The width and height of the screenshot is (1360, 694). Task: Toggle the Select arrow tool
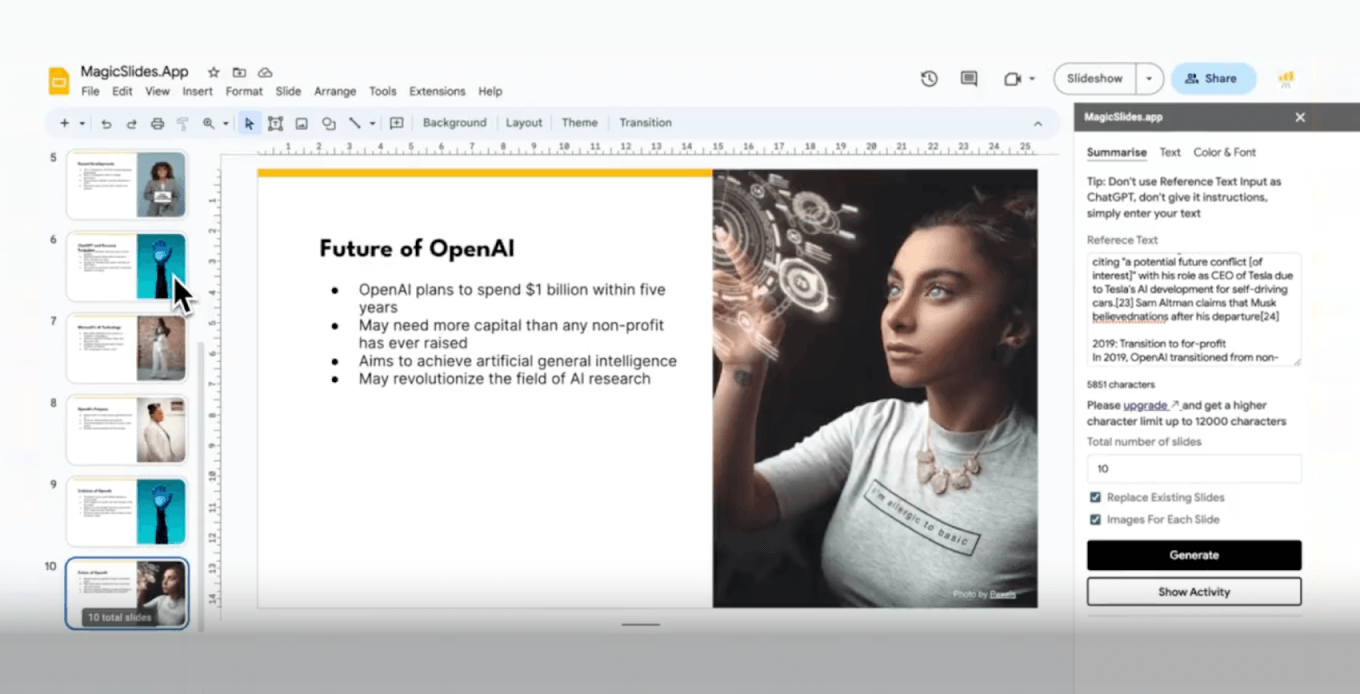click(248, 122)
